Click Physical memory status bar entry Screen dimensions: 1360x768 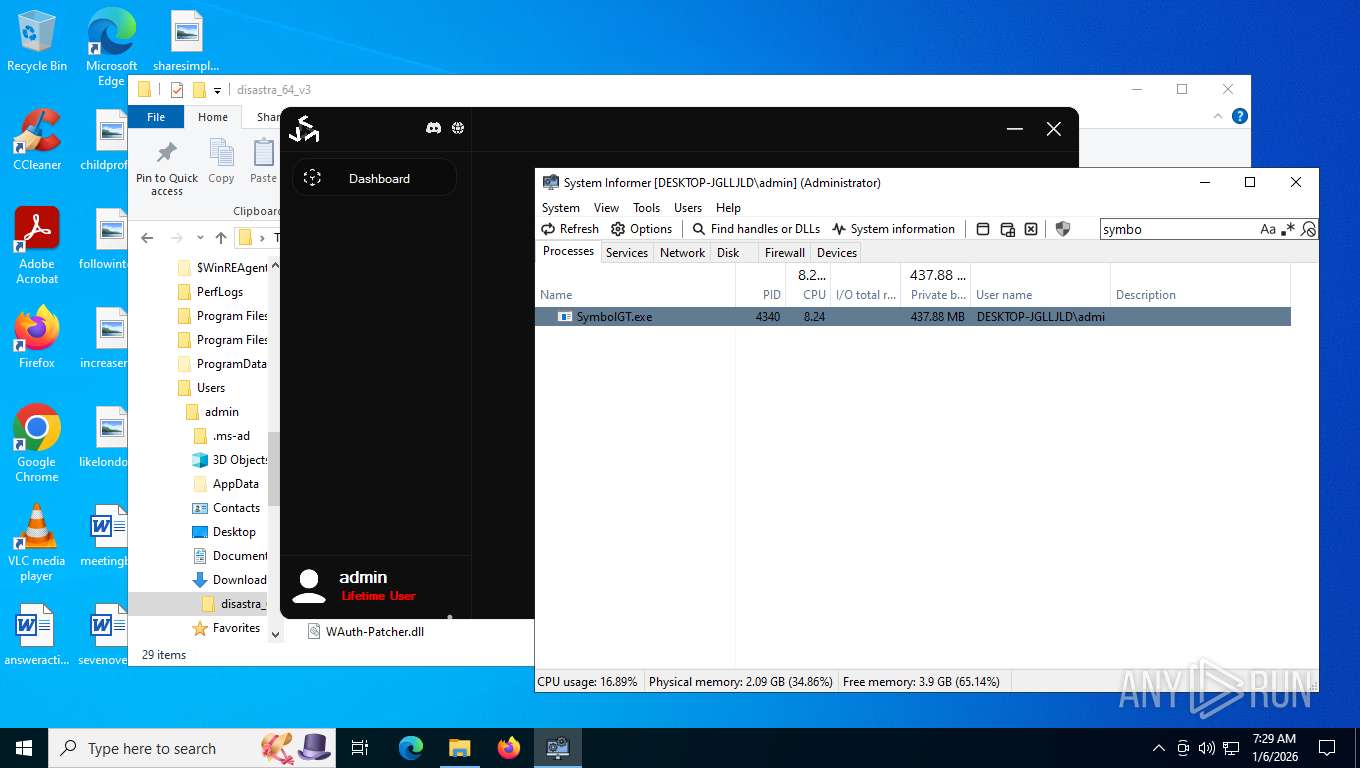[740, 682]
